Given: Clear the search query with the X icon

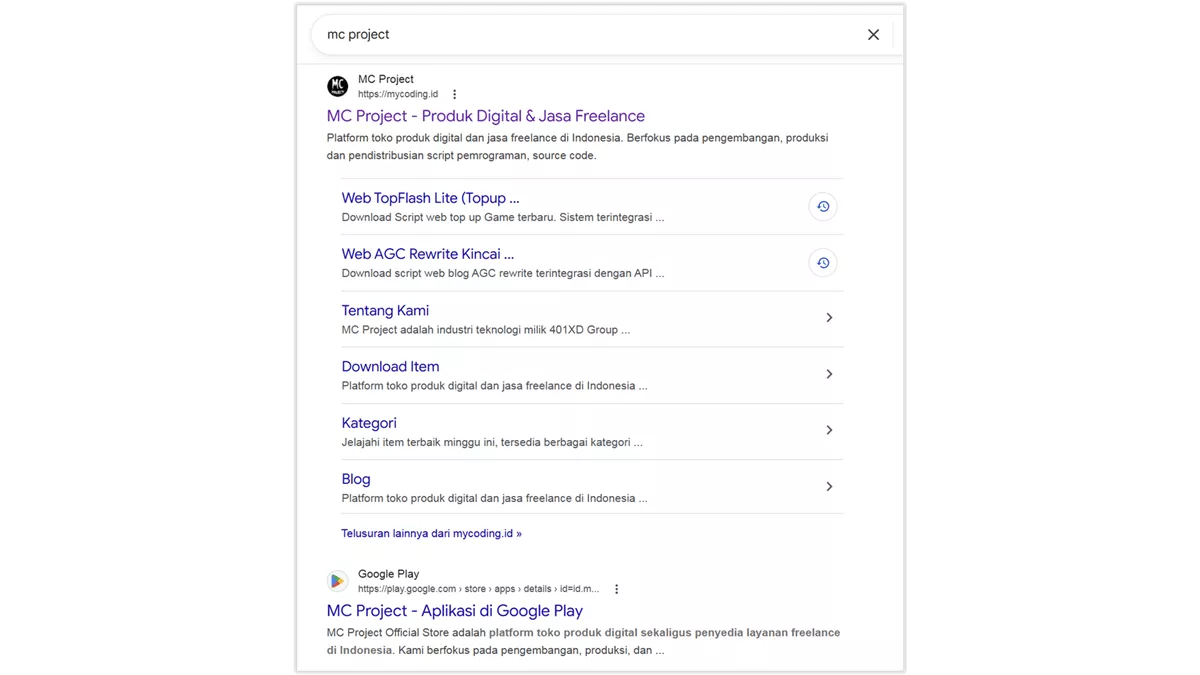Looking at the screenshot, I should (872, 34).
